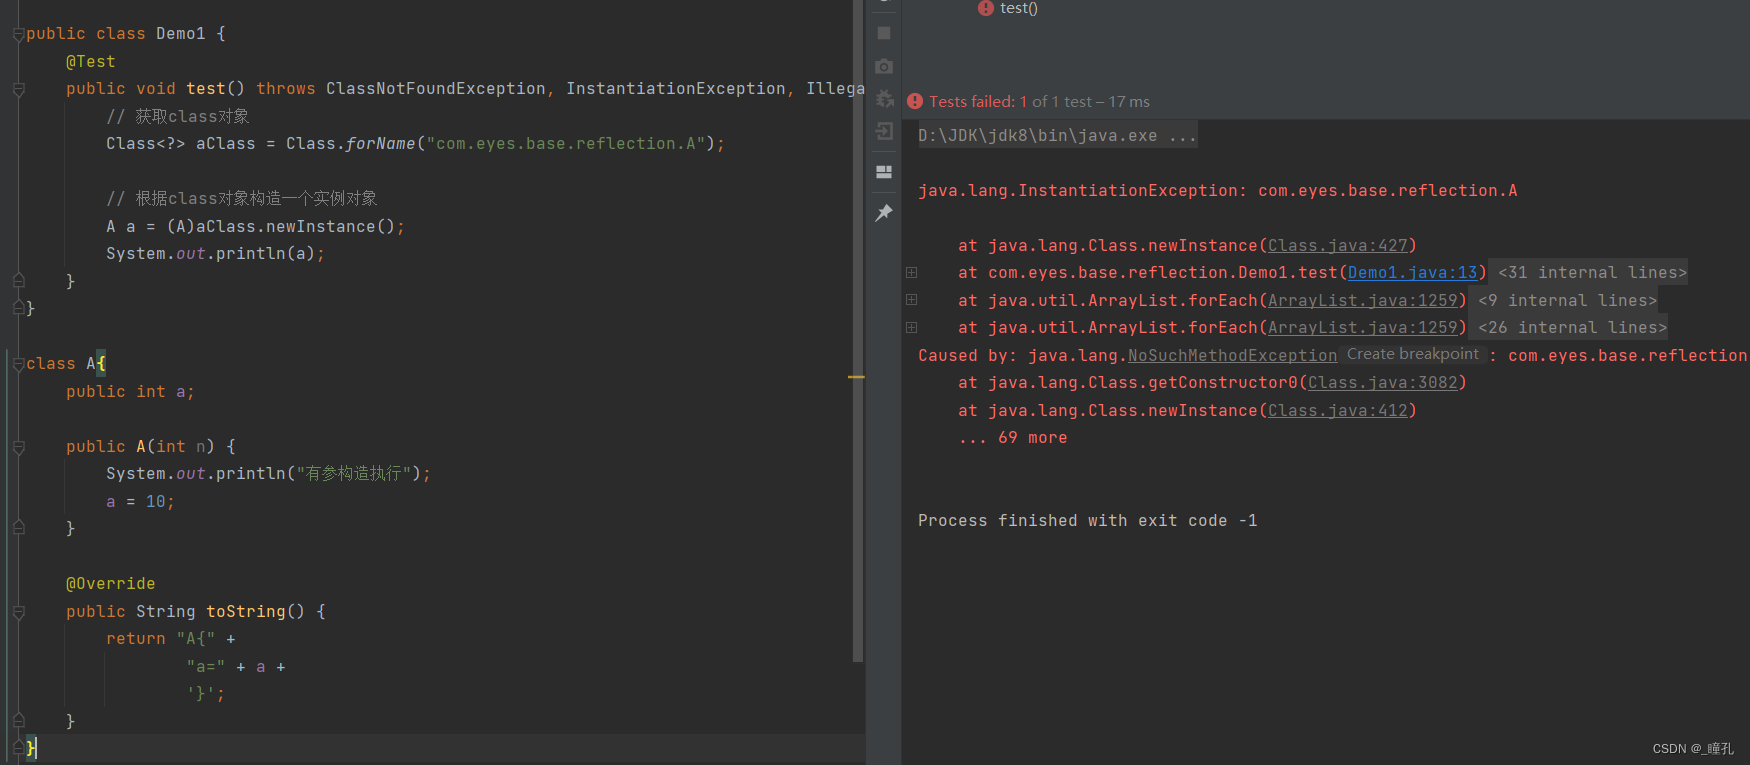
Task: Expand the <26 internal lines> folded text
Action: (x=1572, y=327)
